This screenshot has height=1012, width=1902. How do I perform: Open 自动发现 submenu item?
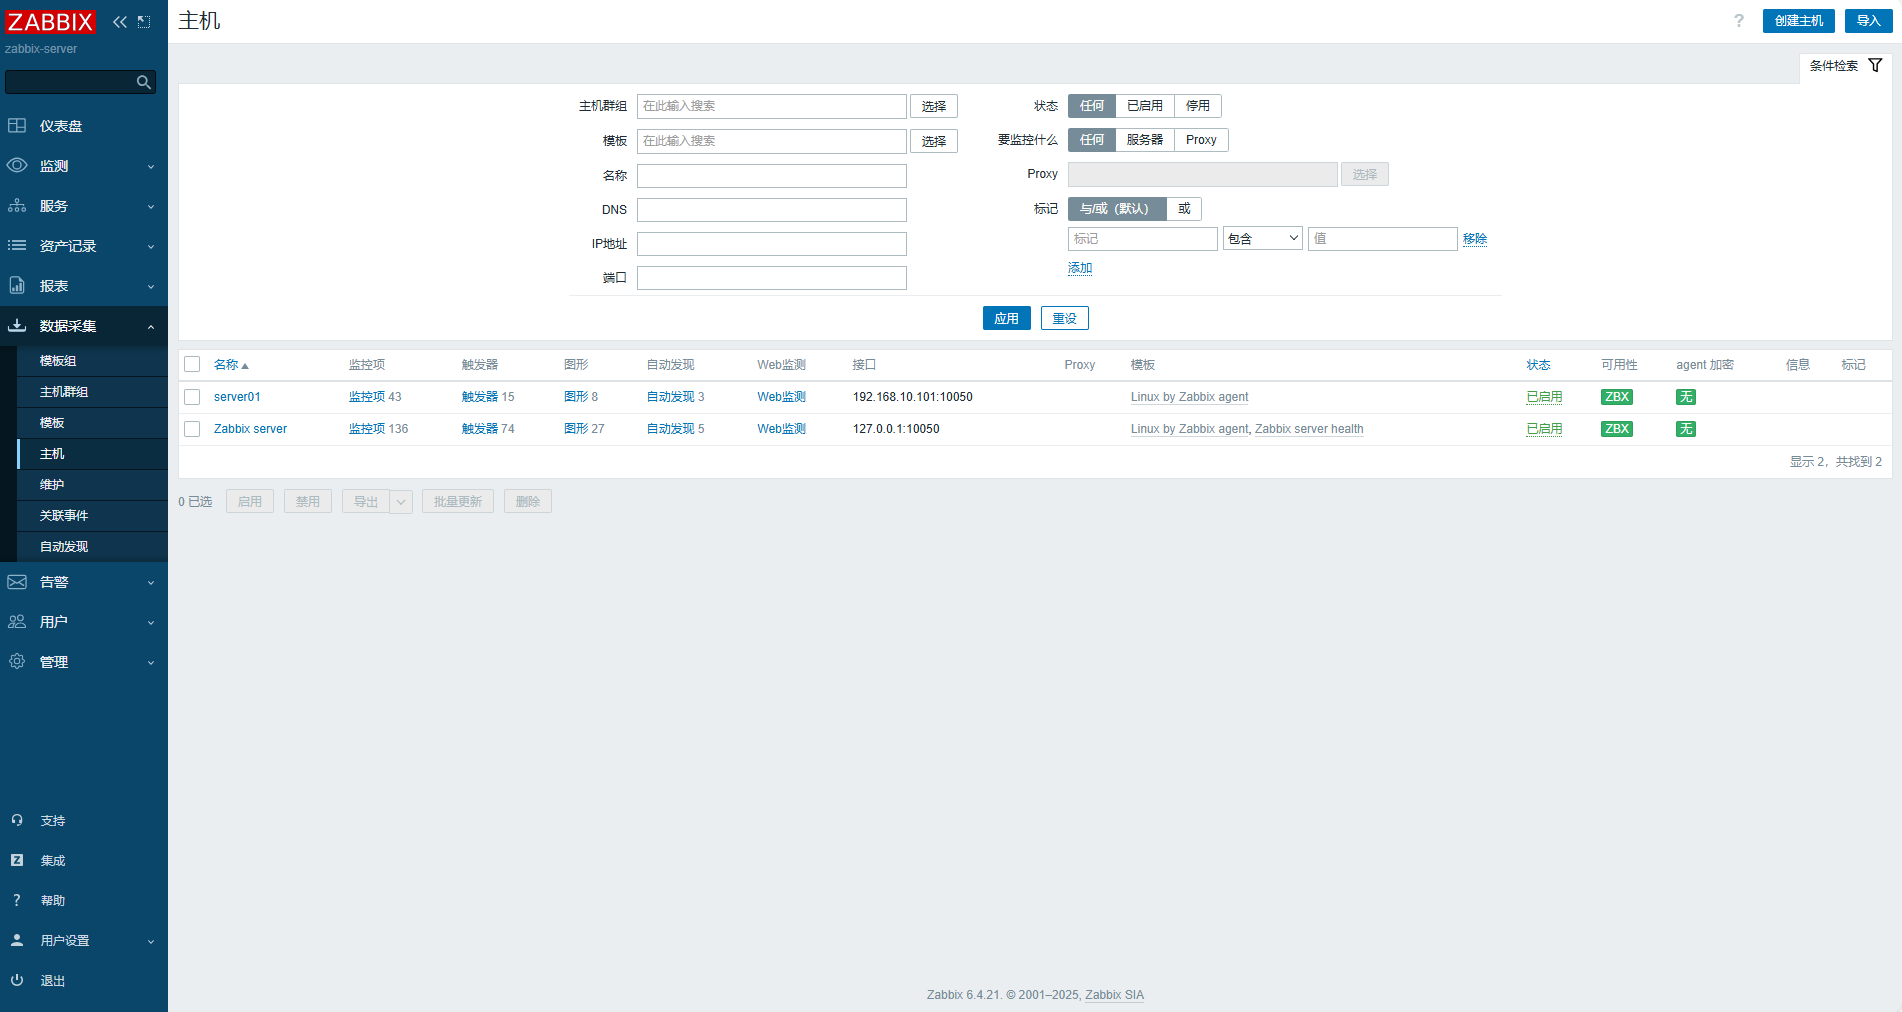(92, 547)
